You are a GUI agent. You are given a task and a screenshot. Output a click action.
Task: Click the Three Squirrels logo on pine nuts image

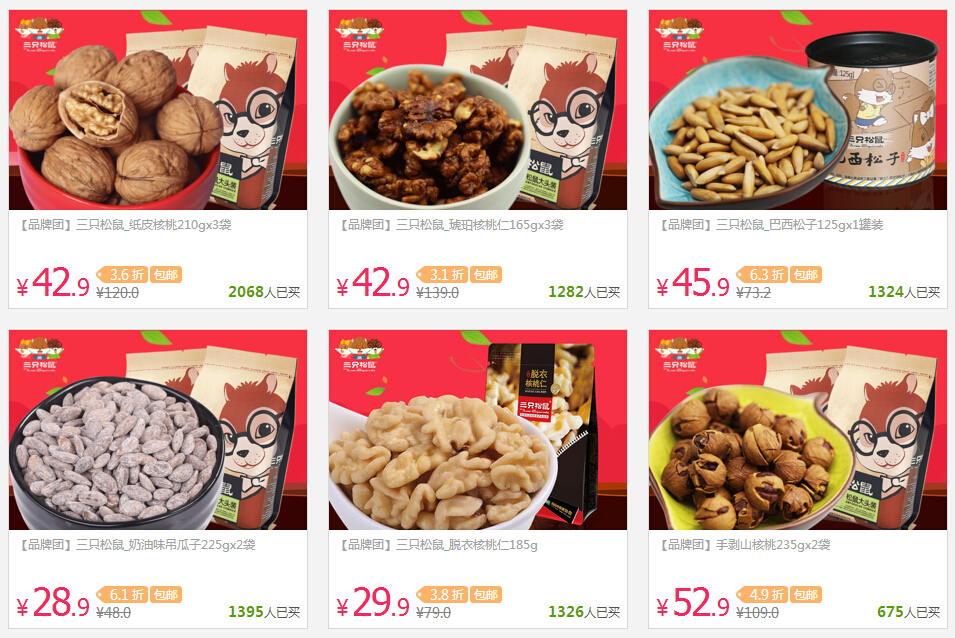pyautogui.click(x=680, y=34)
